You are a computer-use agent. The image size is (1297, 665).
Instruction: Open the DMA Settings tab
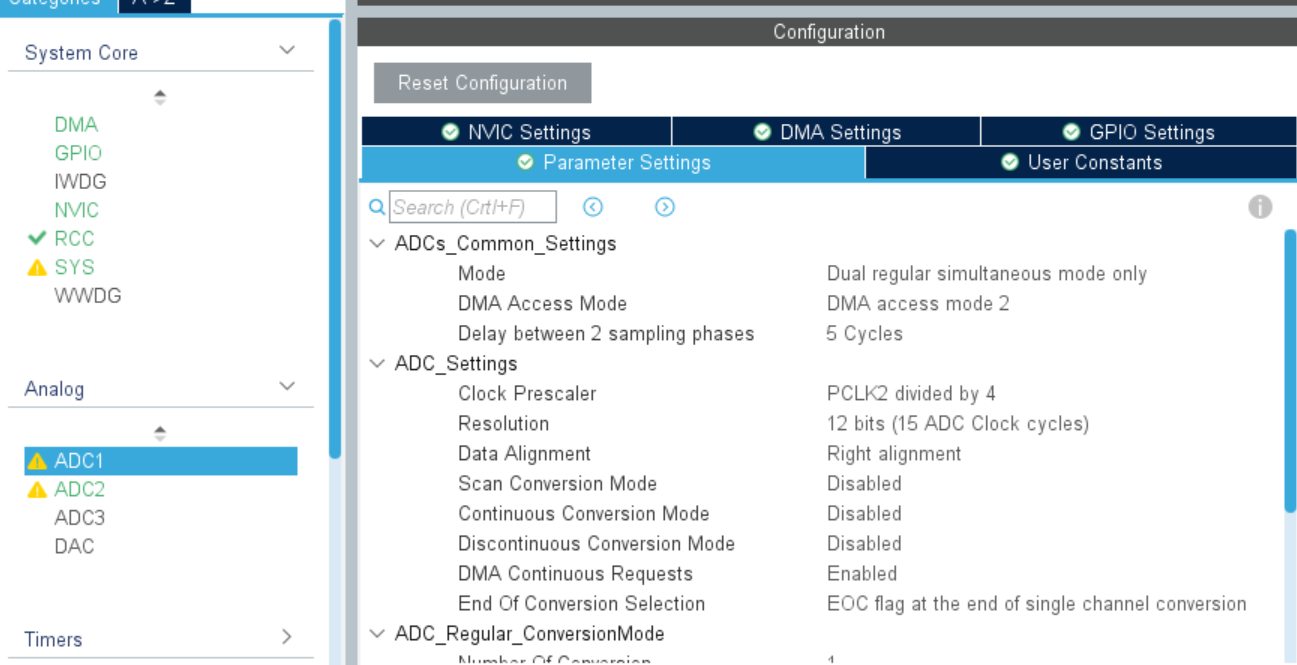click(827, 132)
